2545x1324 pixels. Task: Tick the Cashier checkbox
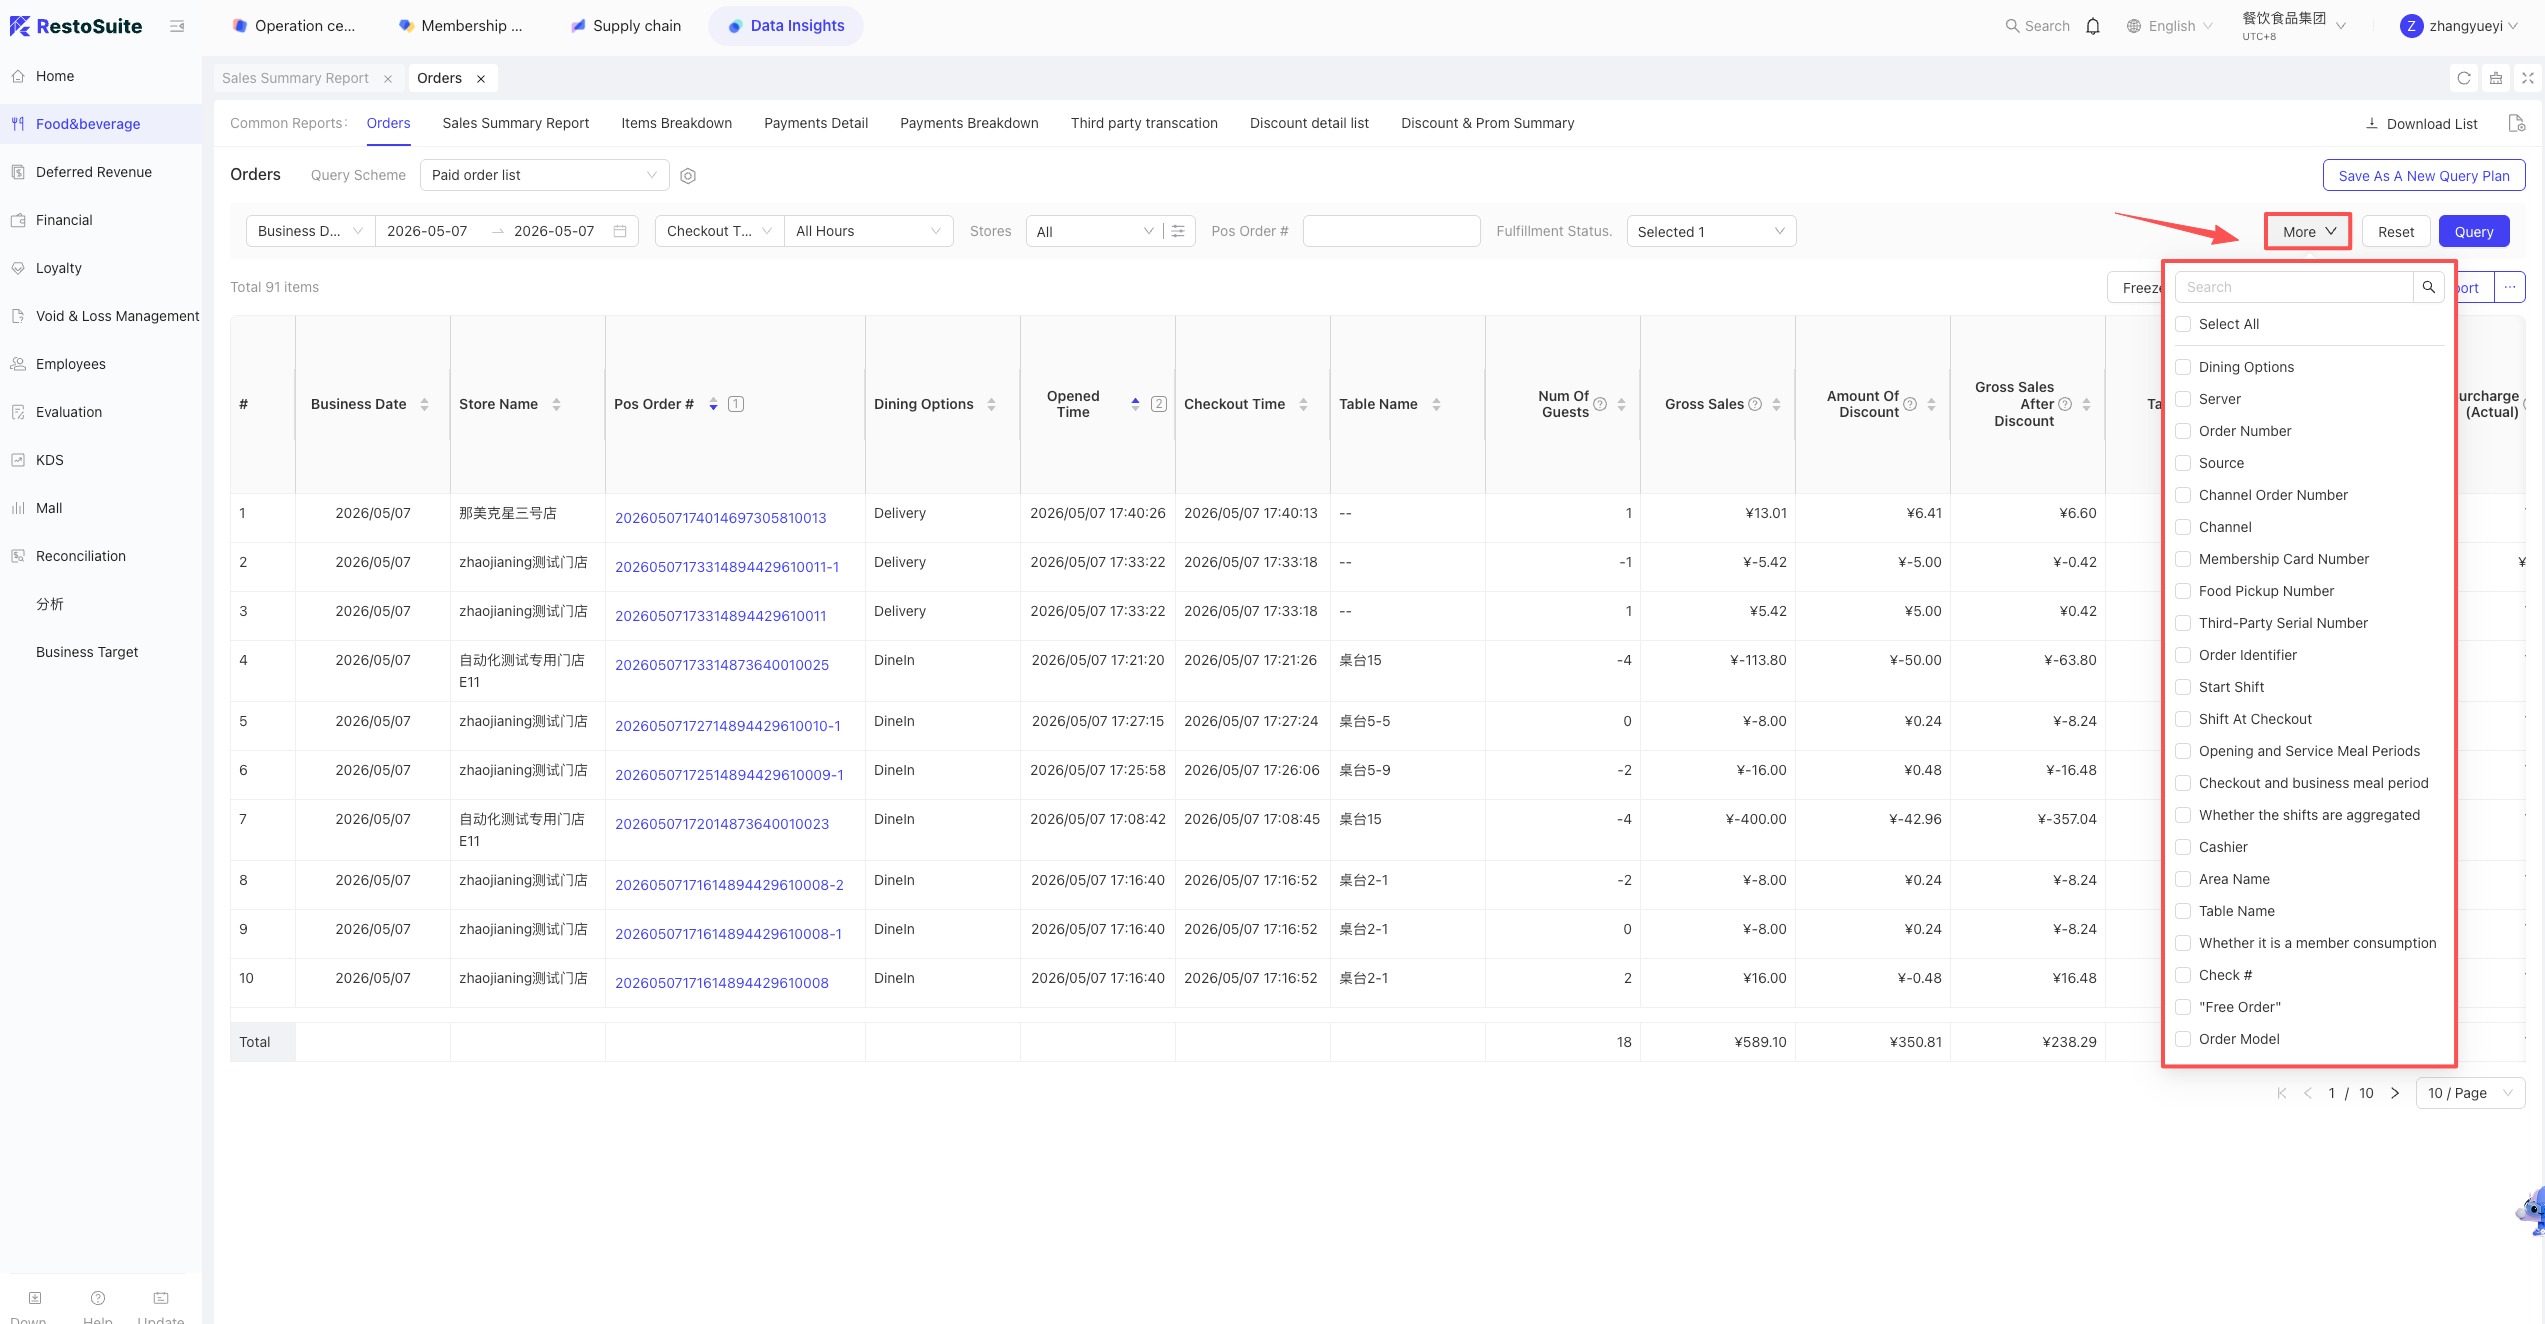click(2183, 847)
